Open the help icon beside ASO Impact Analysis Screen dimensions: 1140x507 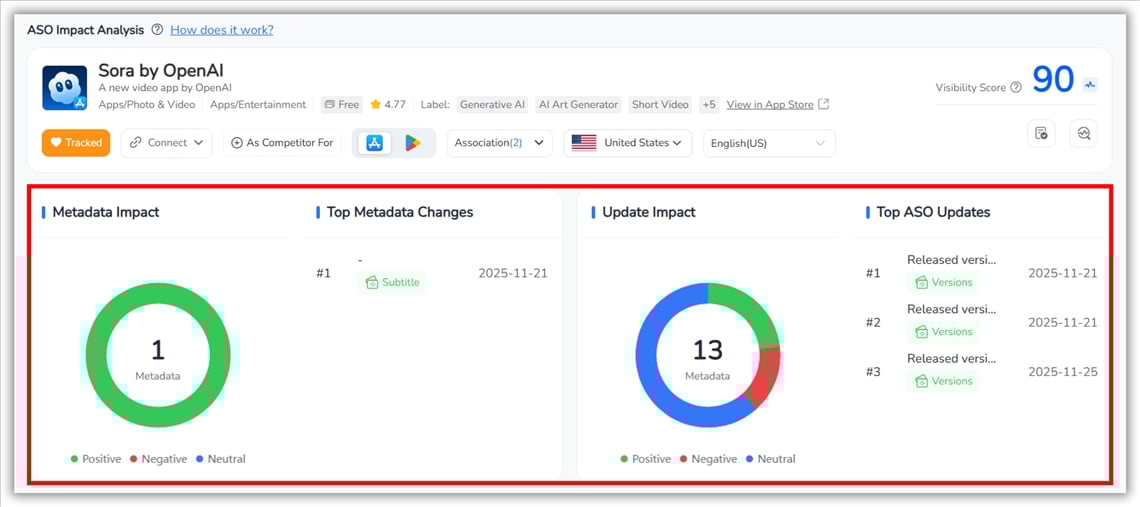click(157, 30)
